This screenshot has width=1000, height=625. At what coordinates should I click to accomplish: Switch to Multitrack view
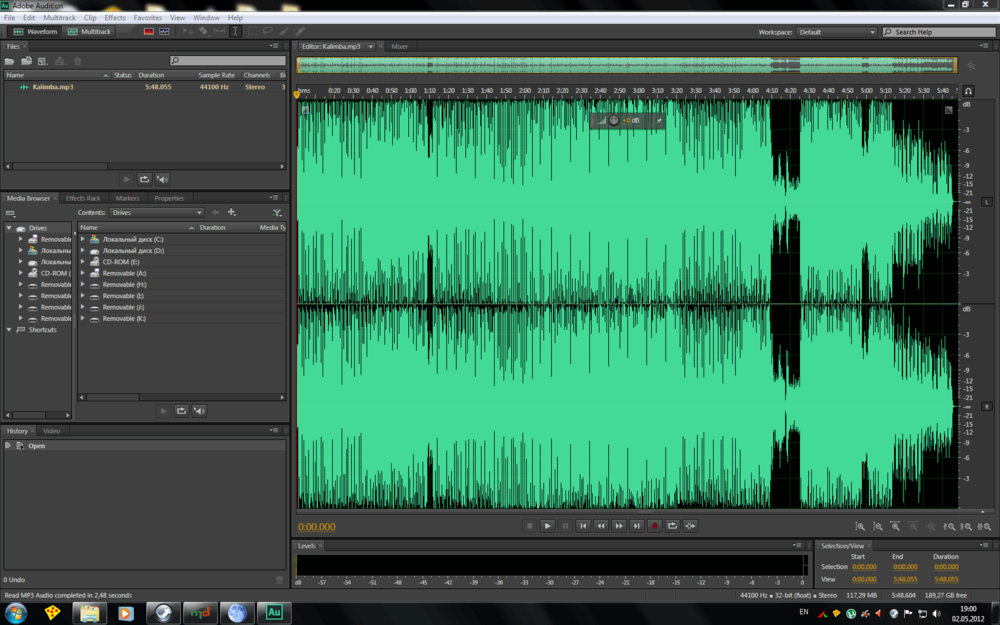point(90,32)
